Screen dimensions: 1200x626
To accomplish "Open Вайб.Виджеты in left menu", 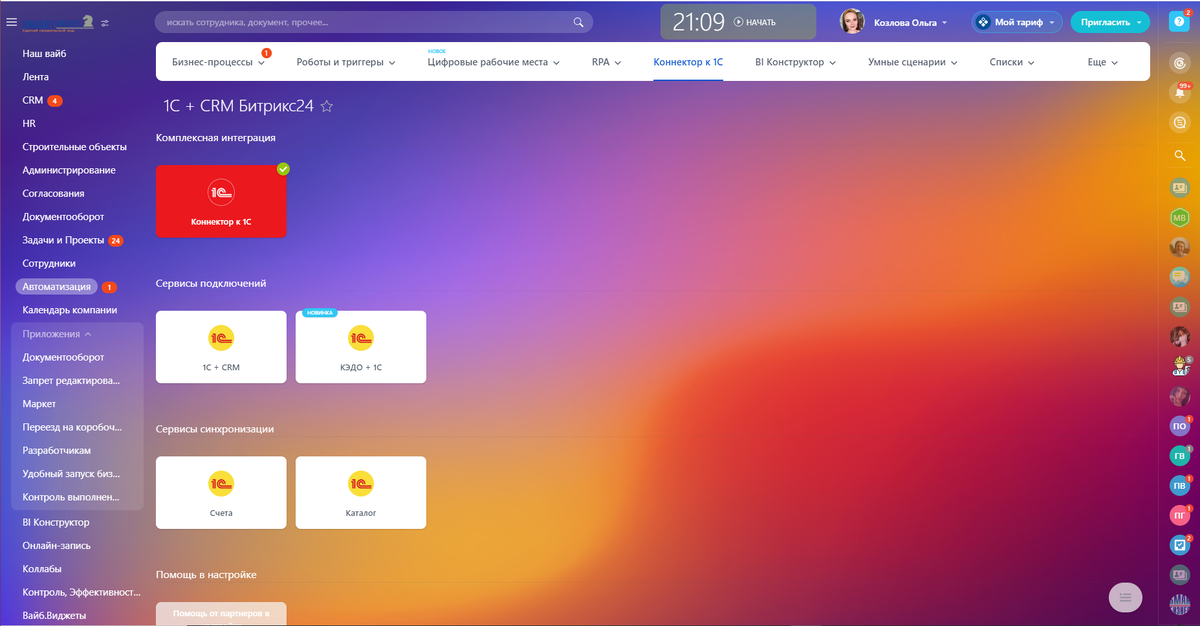I will [x=55, y=615].
